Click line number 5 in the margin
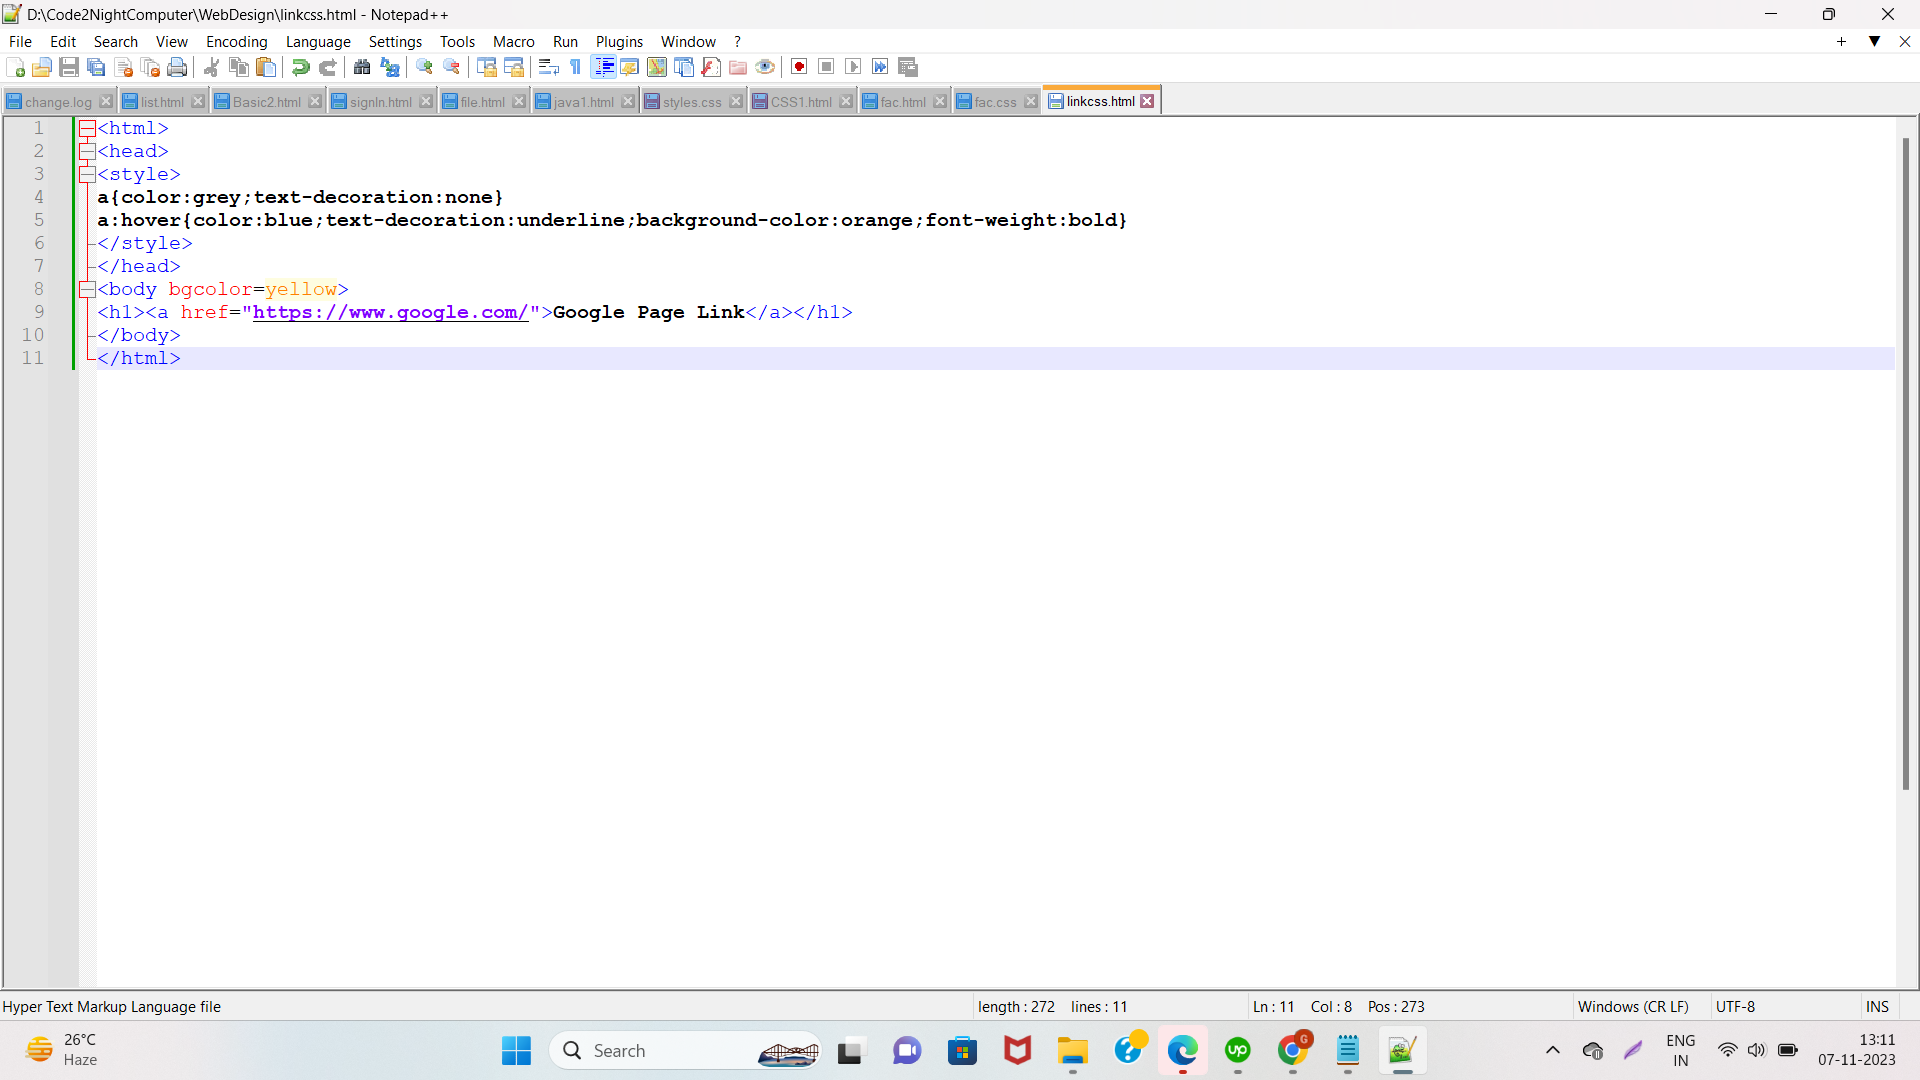1920x1080 pixels. tap(39, 220)
